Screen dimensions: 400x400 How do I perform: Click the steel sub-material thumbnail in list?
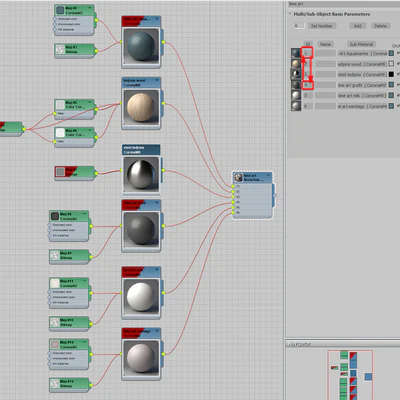point(296,74)
